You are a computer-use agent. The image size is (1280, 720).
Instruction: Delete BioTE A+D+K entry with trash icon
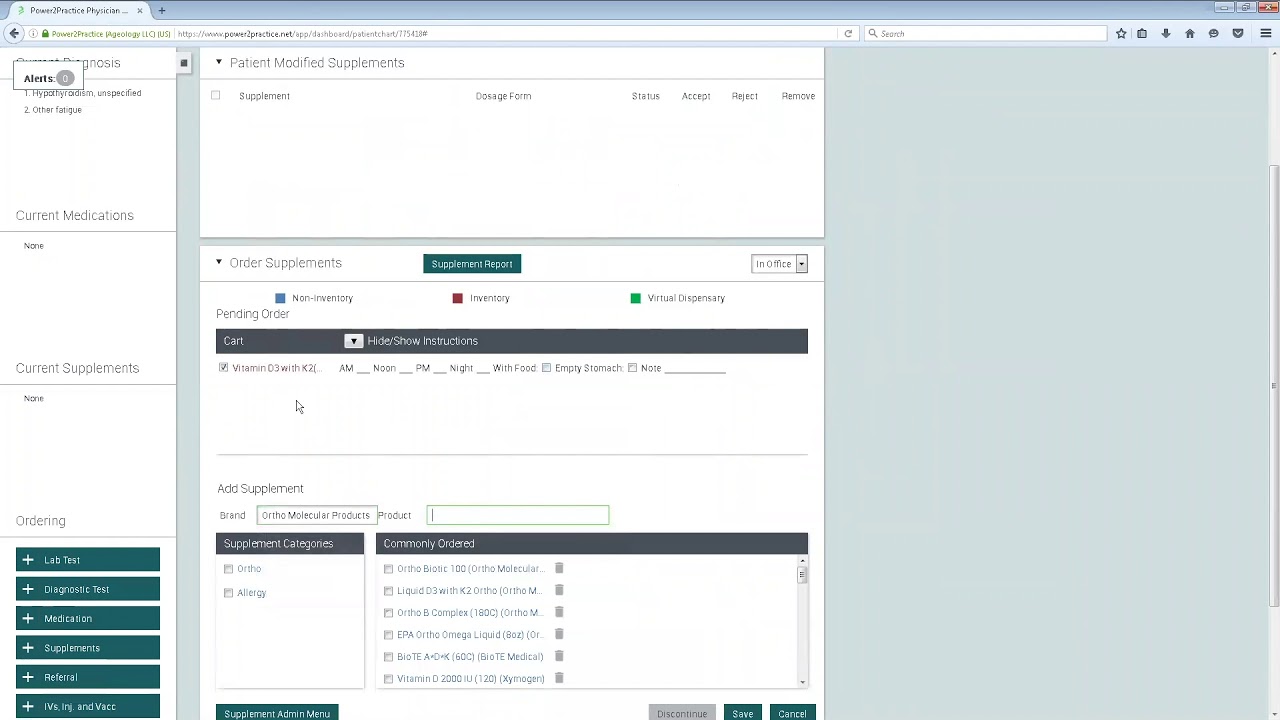point(559,656)
